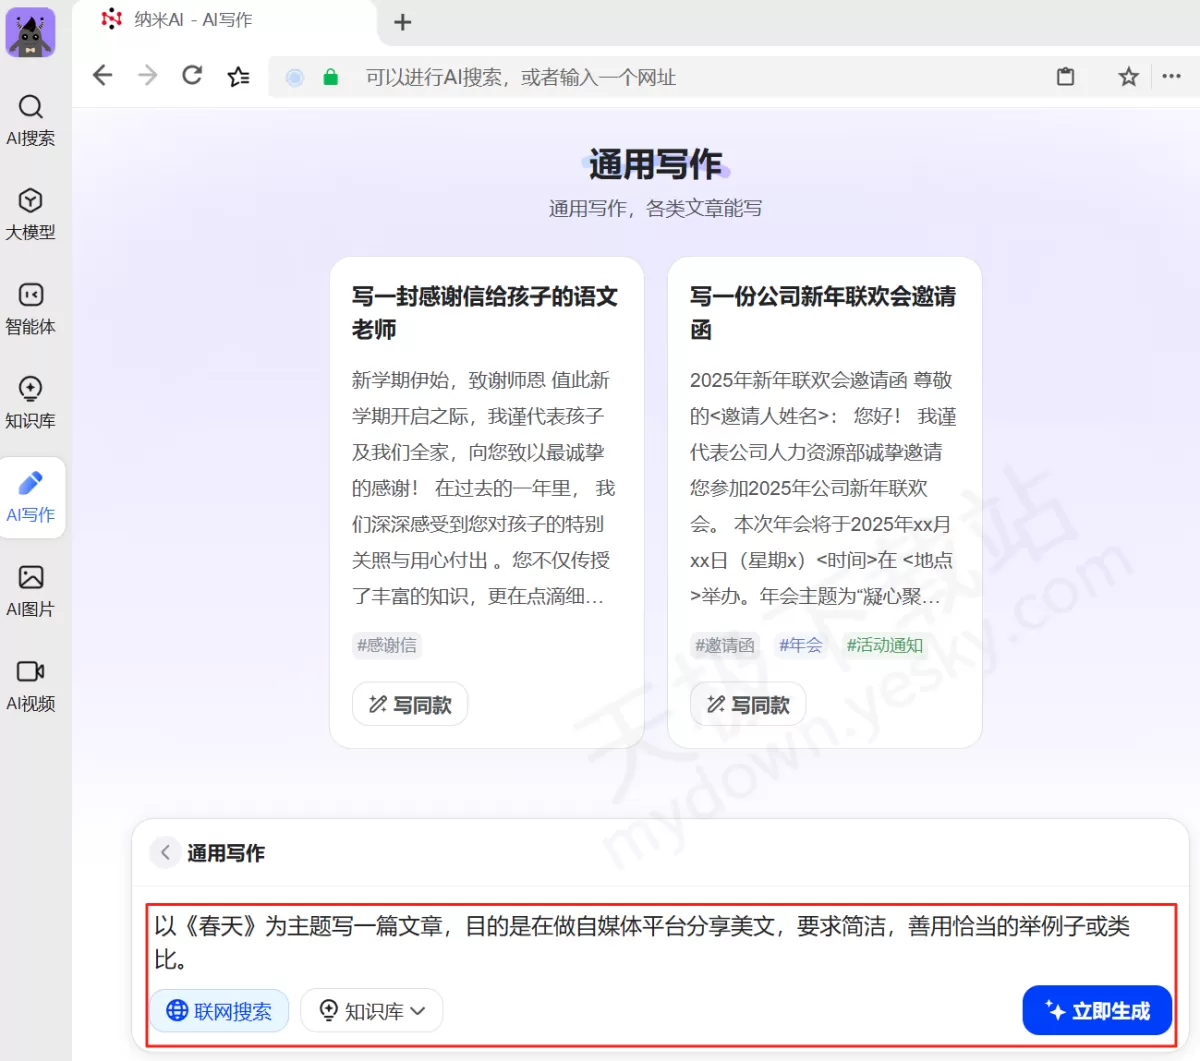Open 知识库 in the sidebar
1200x1061 pixels.
[31, 402]
